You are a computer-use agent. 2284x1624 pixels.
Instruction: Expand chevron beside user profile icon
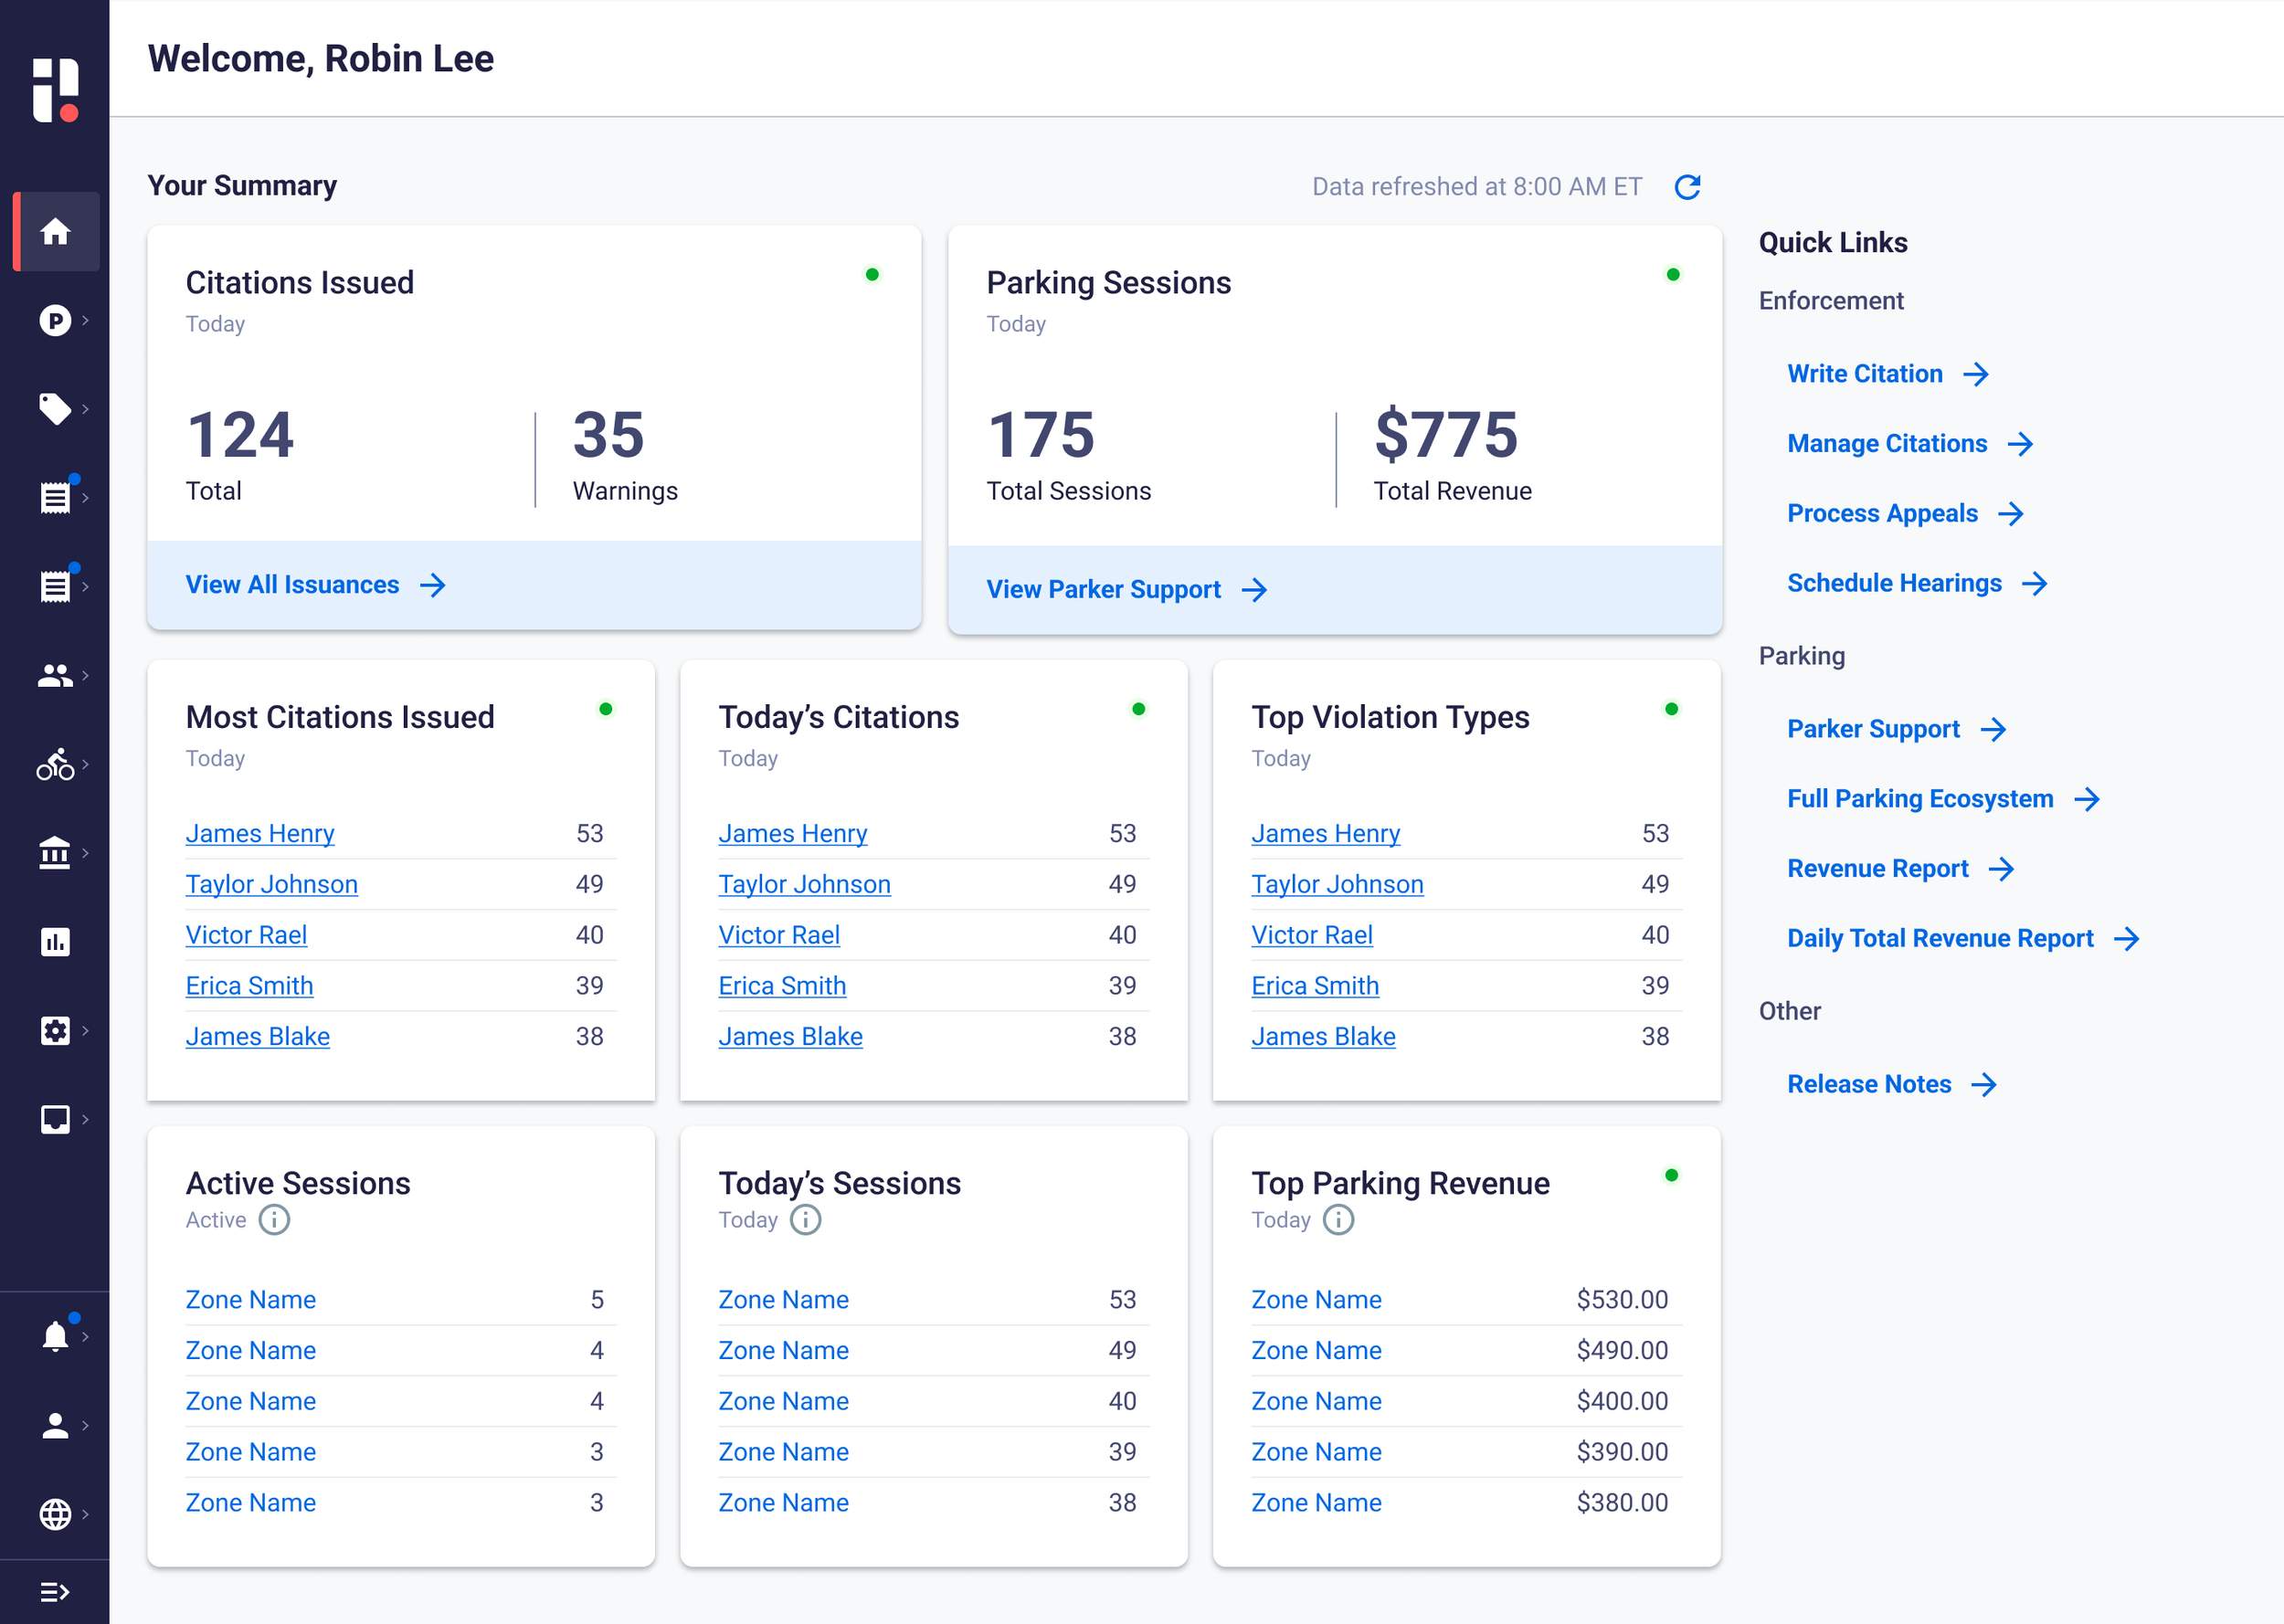tap(86, 1425)
